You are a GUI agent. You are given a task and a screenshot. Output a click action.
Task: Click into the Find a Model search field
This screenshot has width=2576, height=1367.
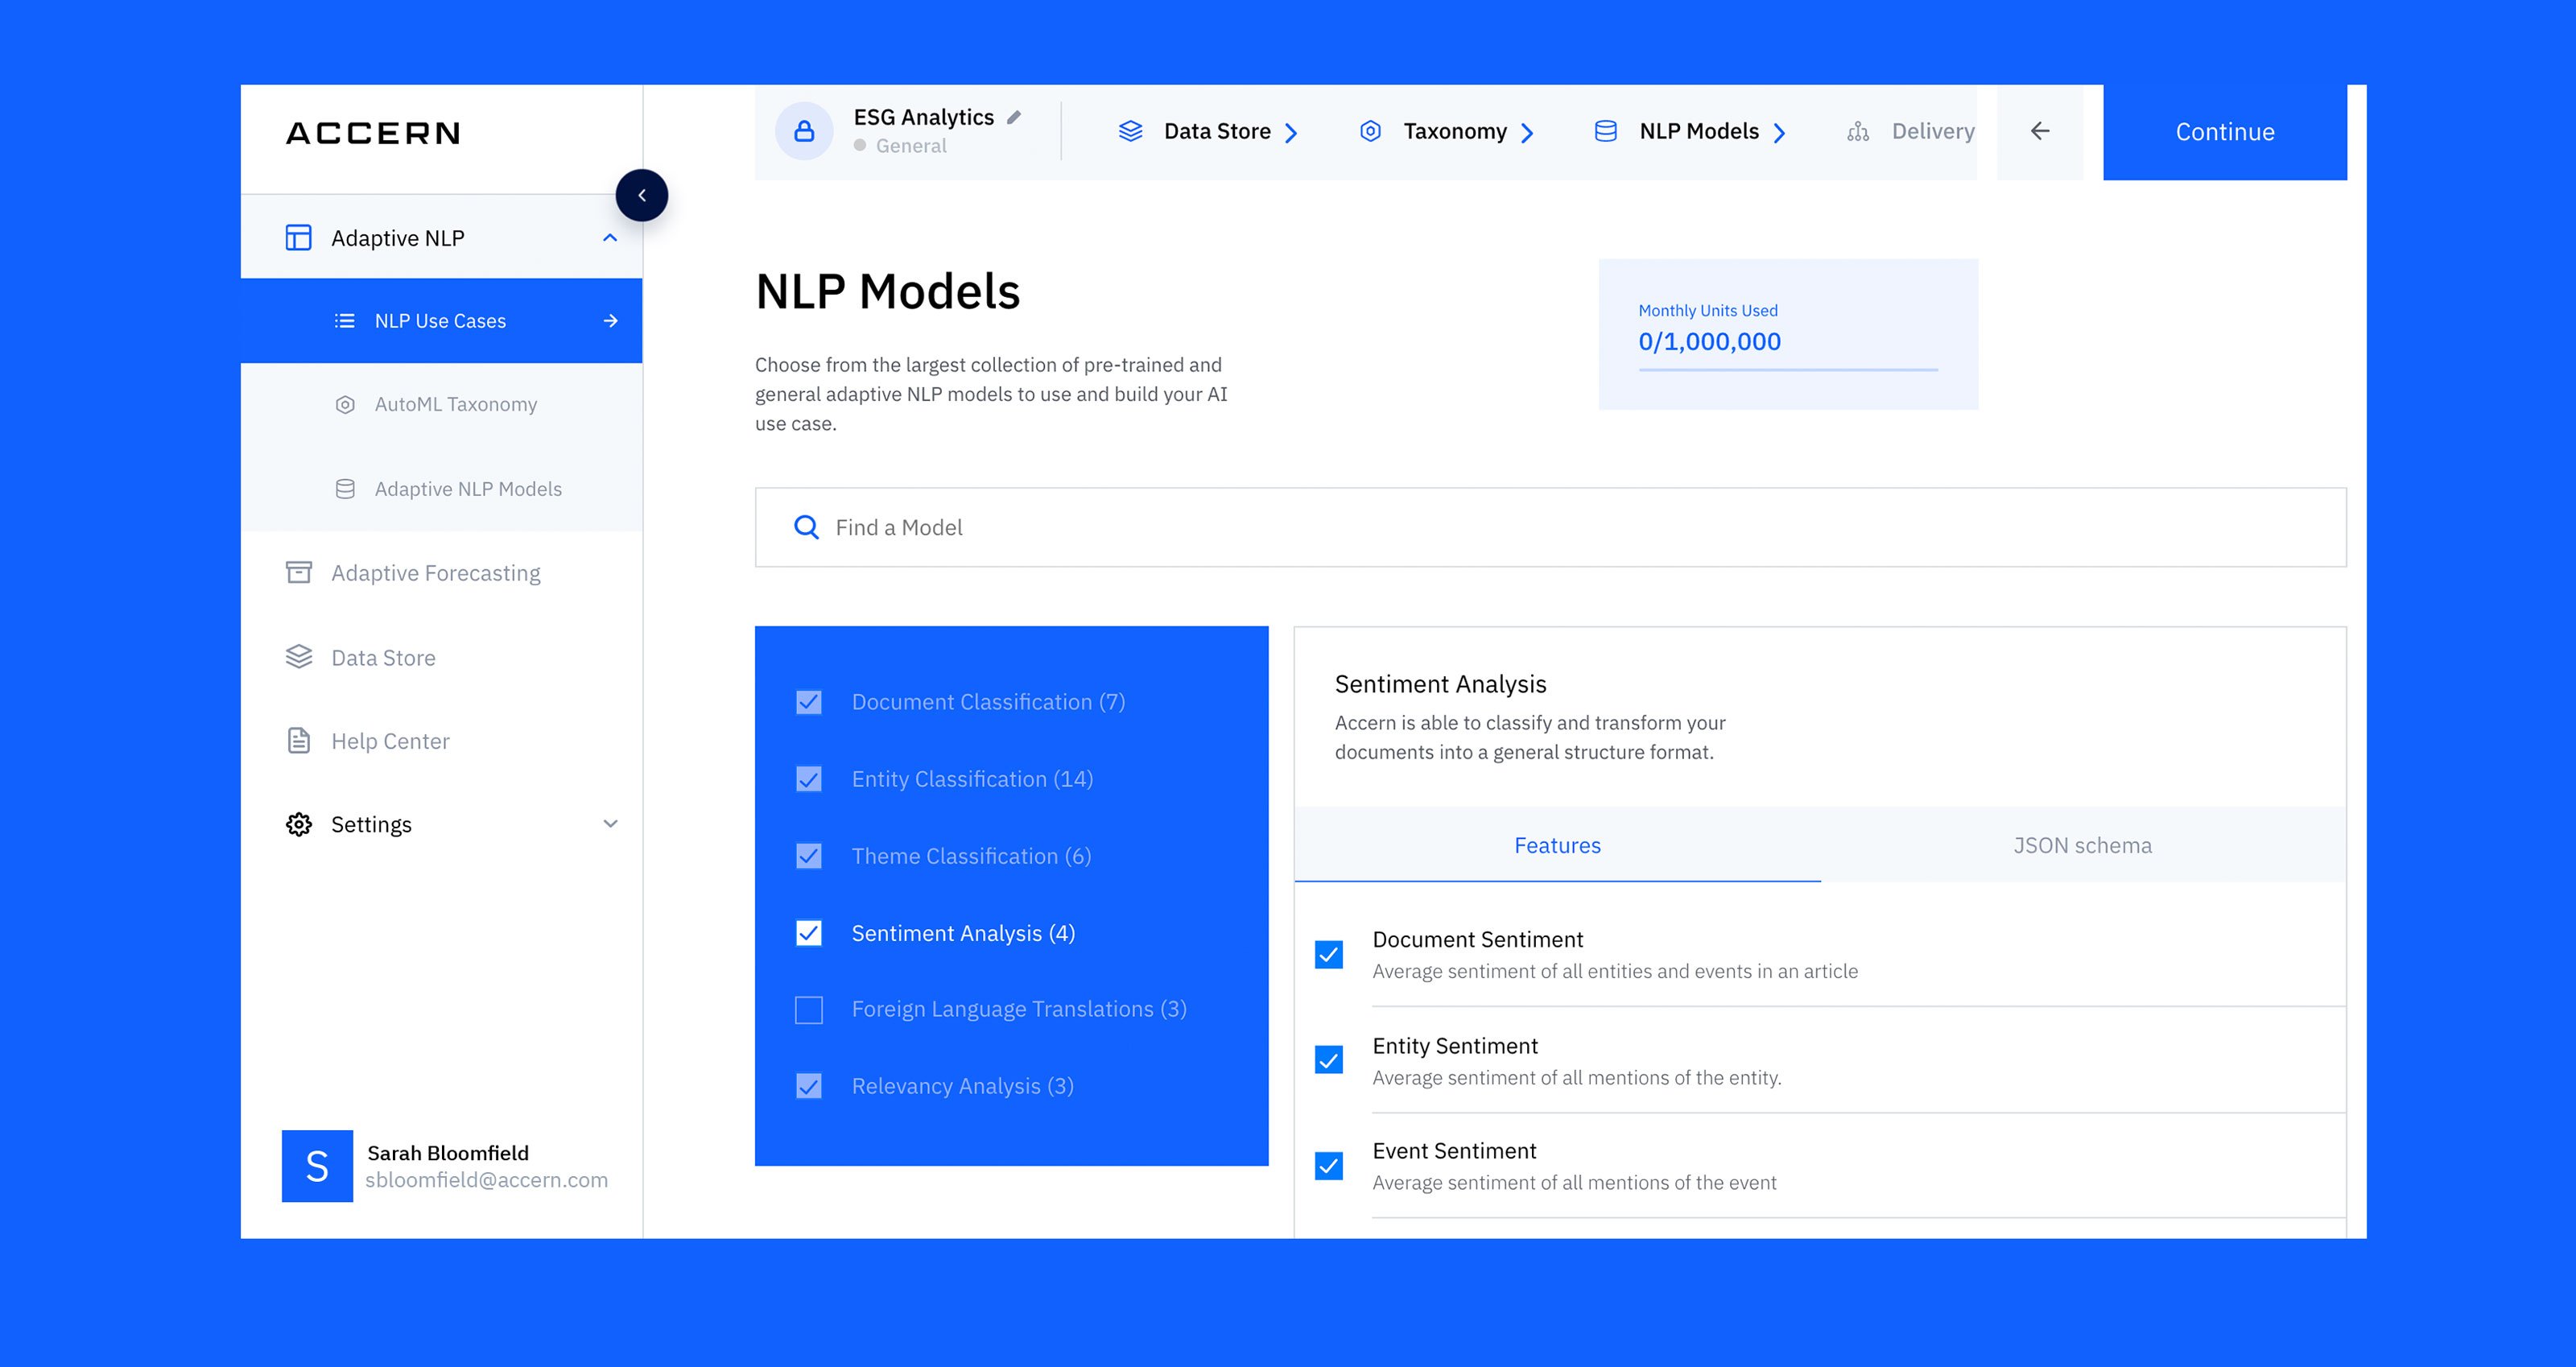click(1500, 527)
